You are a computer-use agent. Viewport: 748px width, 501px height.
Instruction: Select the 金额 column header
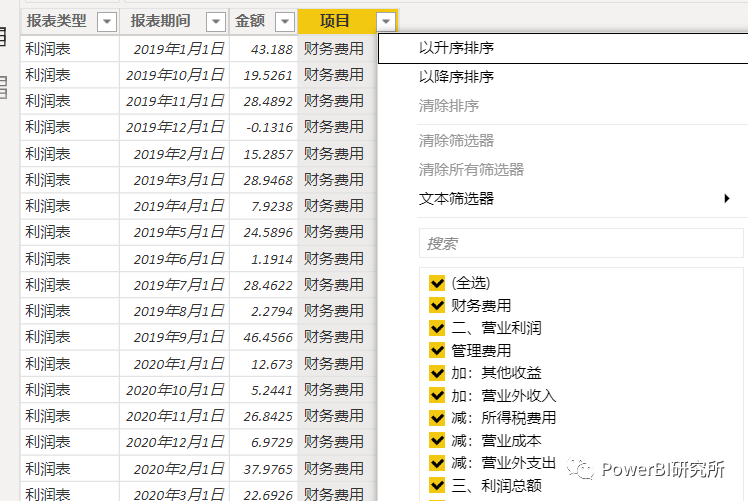click(250, 21)
